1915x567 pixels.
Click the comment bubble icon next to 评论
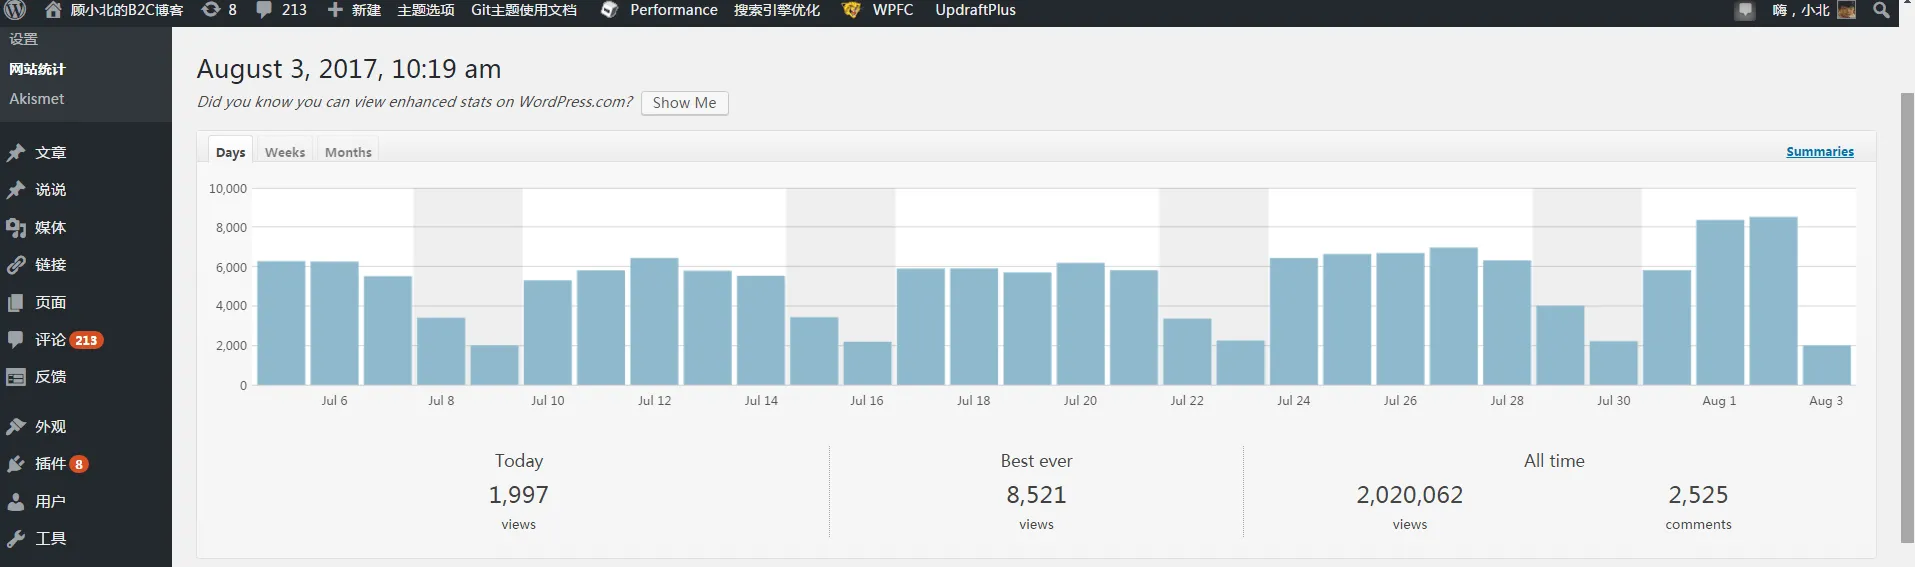(16, 340)
